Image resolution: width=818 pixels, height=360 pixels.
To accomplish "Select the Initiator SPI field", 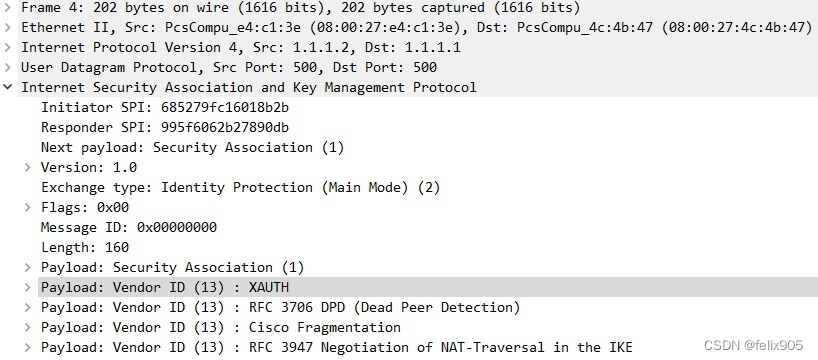I will pyautogui.click(x=165, y=107).
